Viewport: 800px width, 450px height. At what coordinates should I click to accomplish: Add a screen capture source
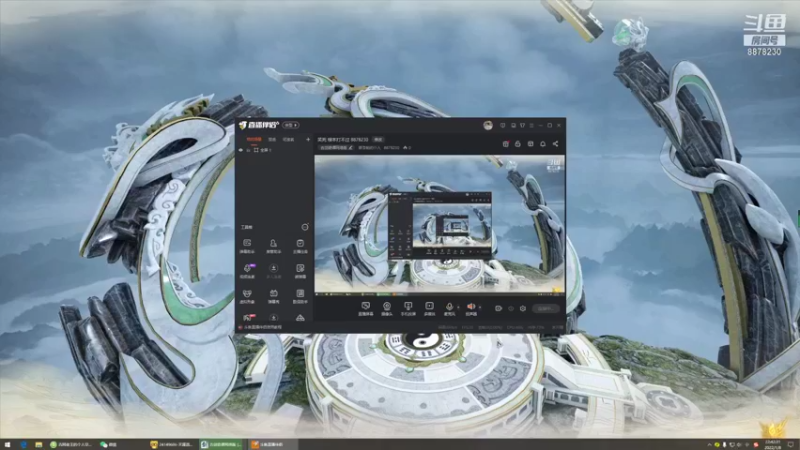click(365, 309)
